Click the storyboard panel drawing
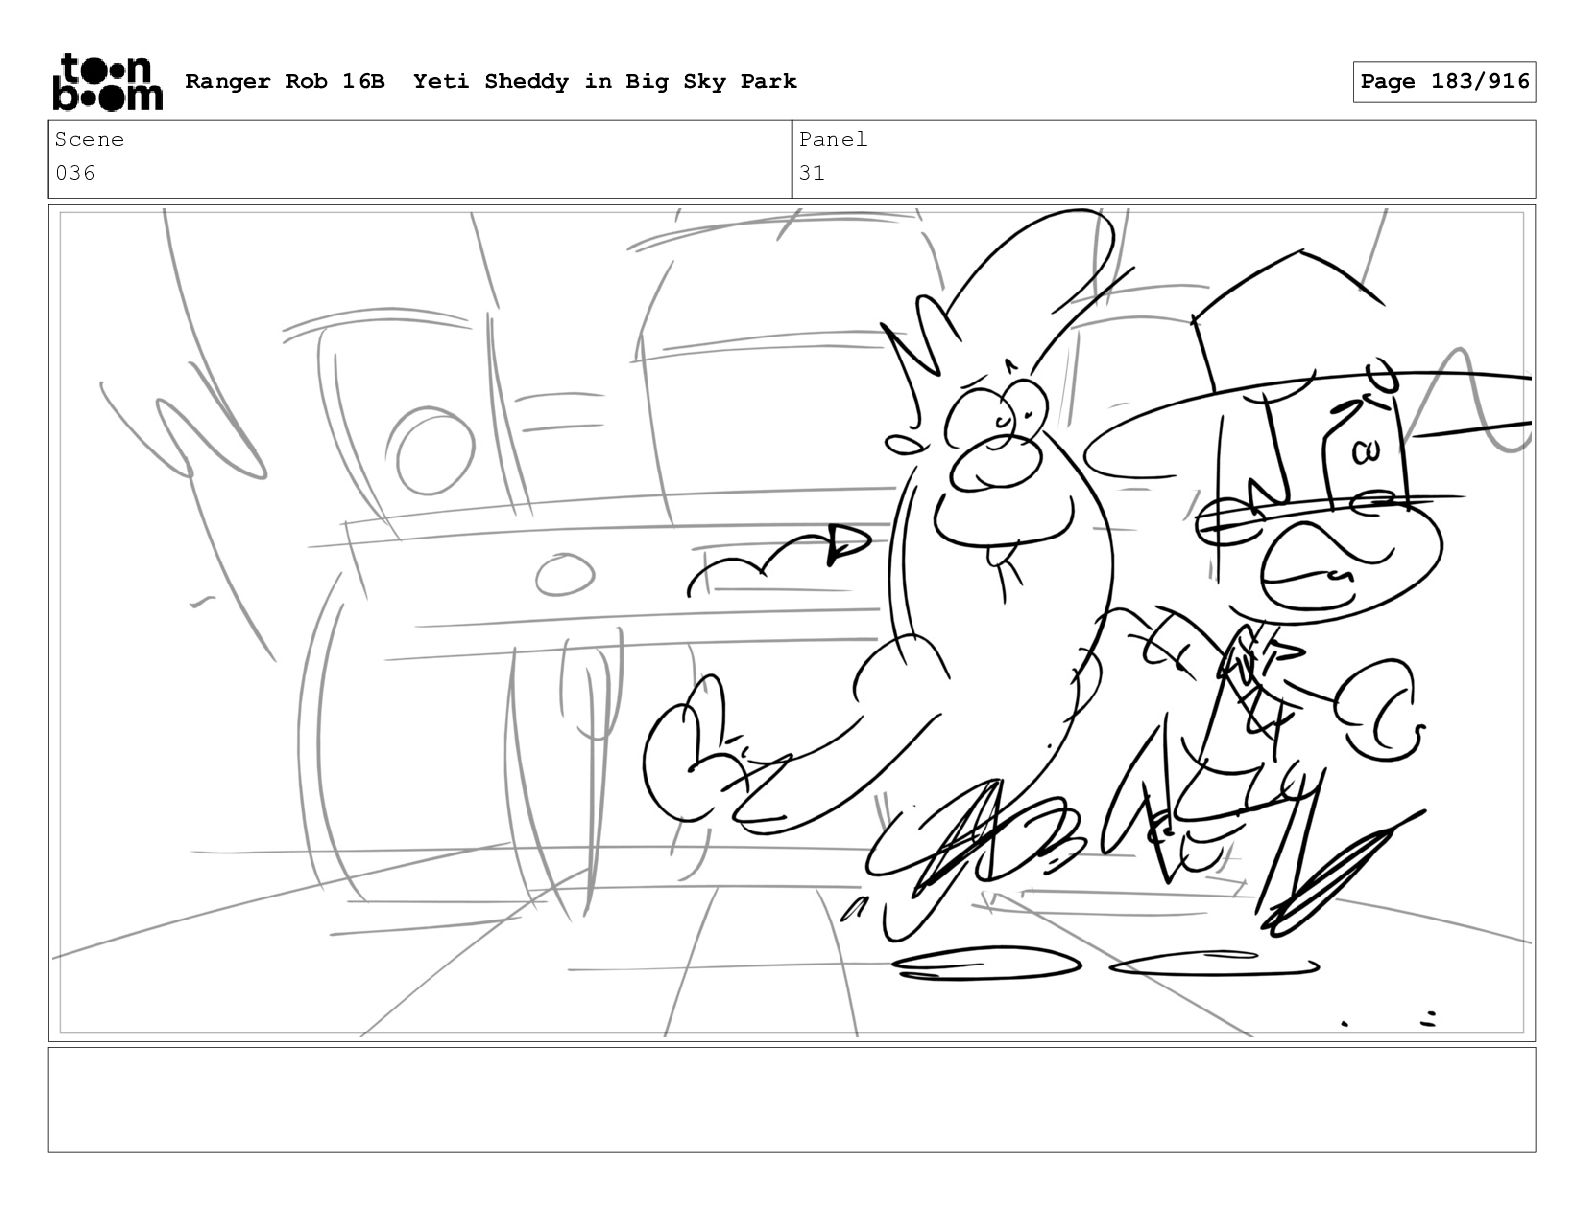Screen dimensions: 1584x1224 point(792,623)
